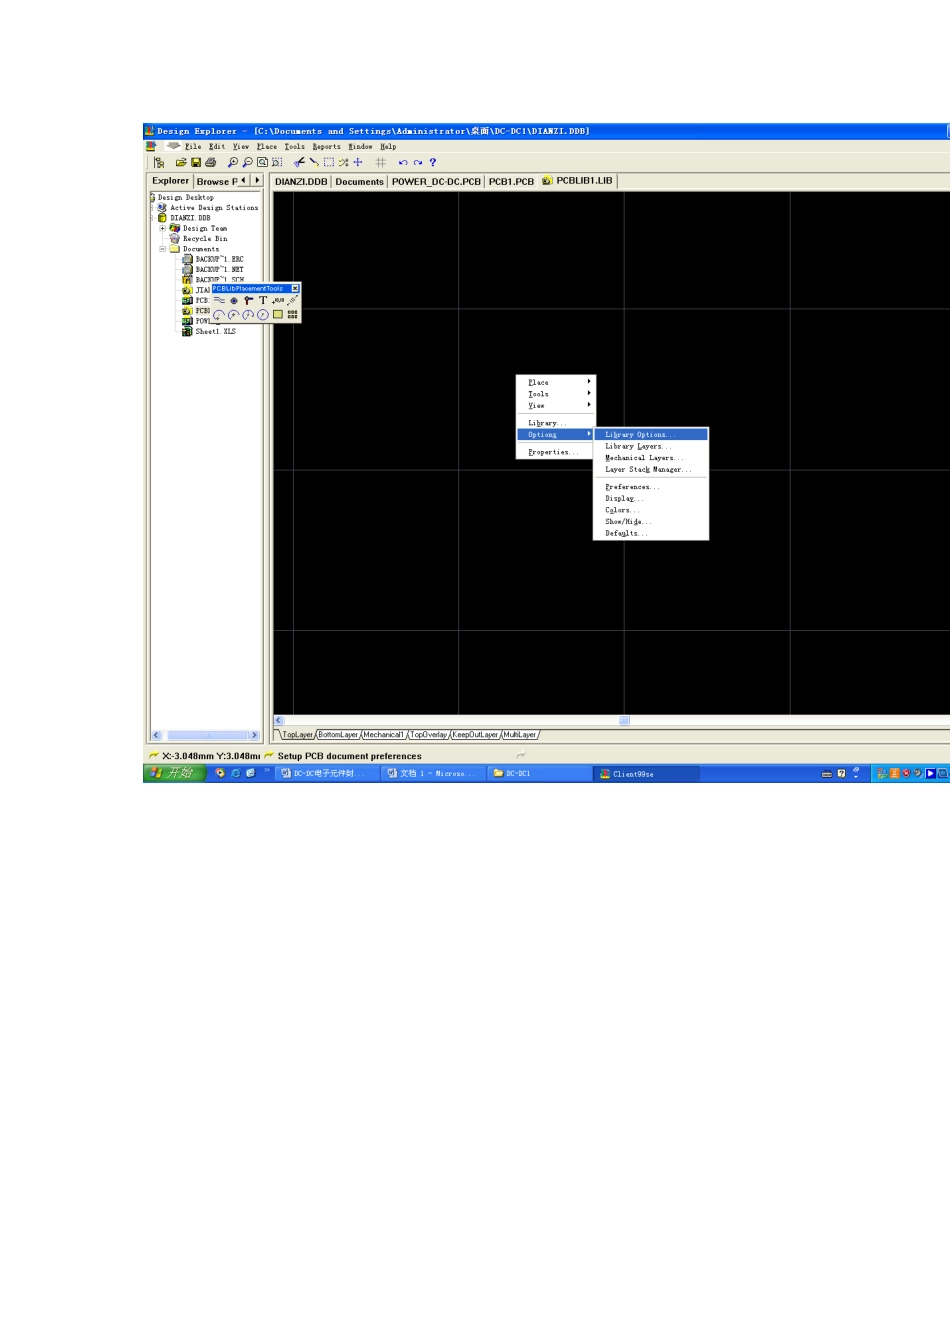Switch to the POWER_DC-DC.PCB document tab

[x=436, y=182]
